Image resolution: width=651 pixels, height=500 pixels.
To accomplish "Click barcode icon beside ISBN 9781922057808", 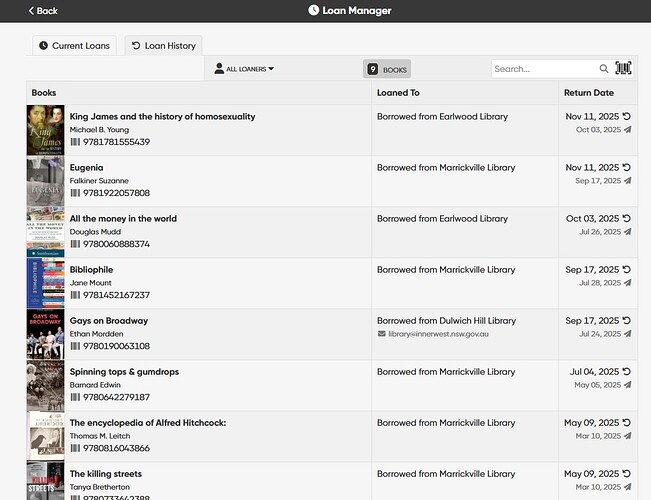I will point(75,193).
